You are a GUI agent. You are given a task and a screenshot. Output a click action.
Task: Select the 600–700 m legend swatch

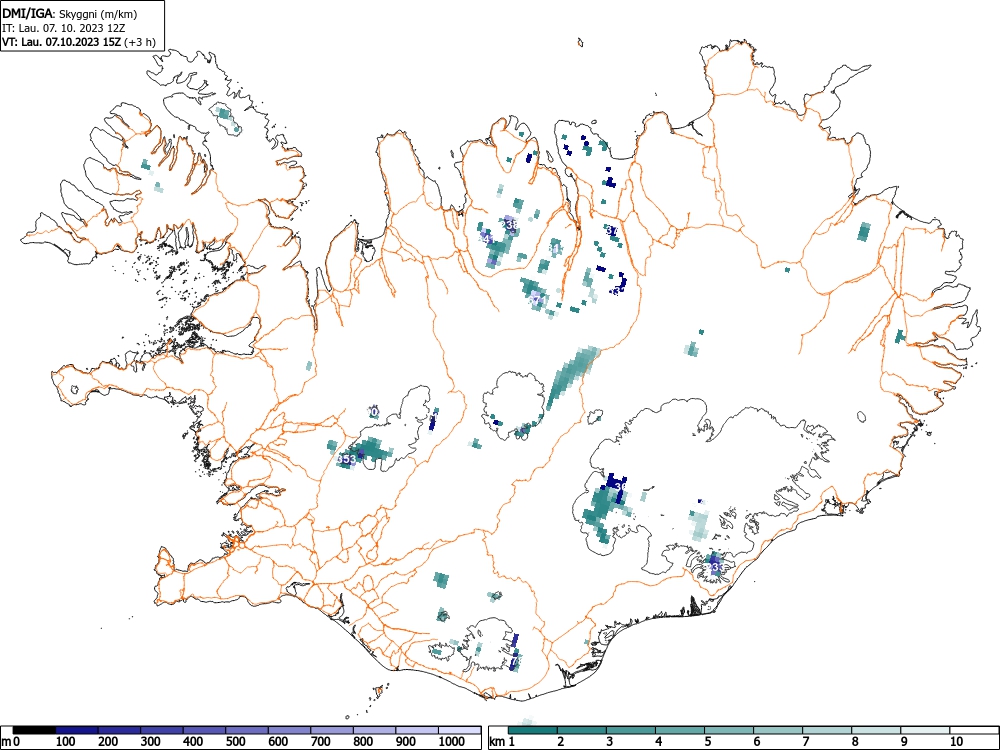tap(290, 730)
